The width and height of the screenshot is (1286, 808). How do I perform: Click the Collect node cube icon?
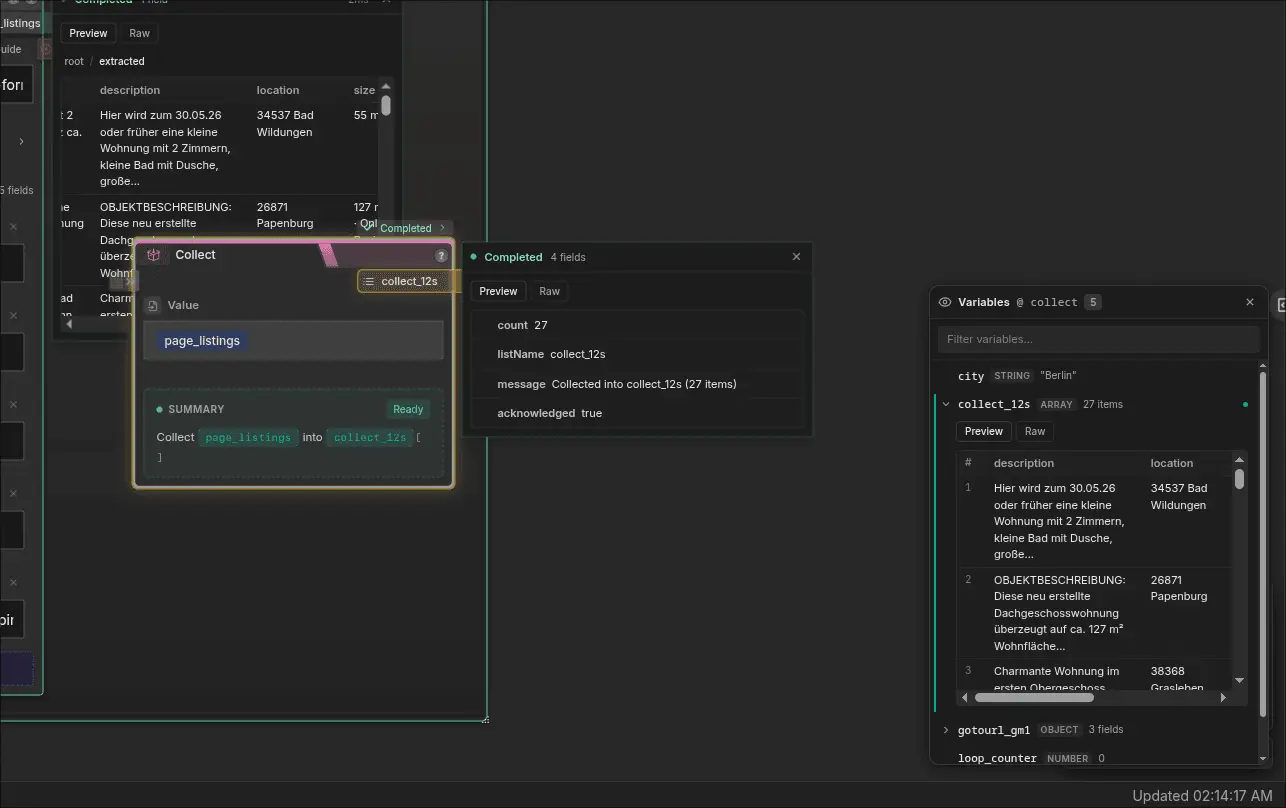click(x=153, y=255)
